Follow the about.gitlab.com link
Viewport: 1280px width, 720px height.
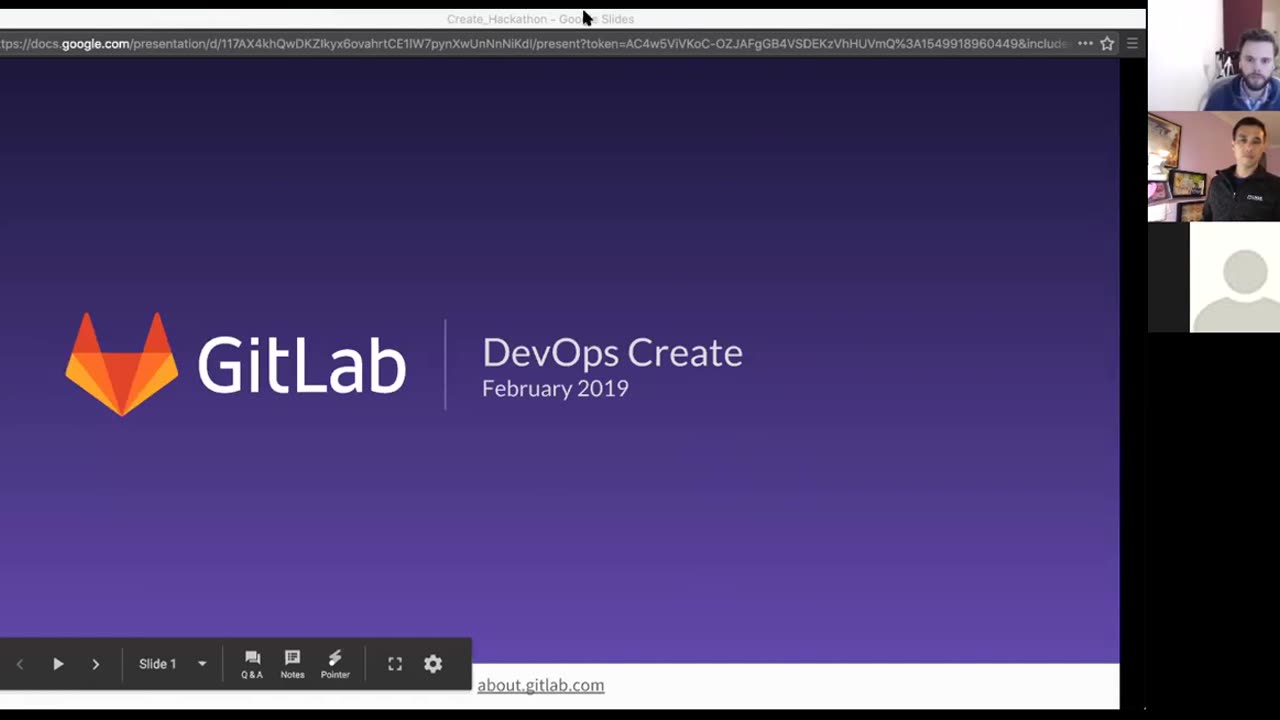tap(541, 685)
